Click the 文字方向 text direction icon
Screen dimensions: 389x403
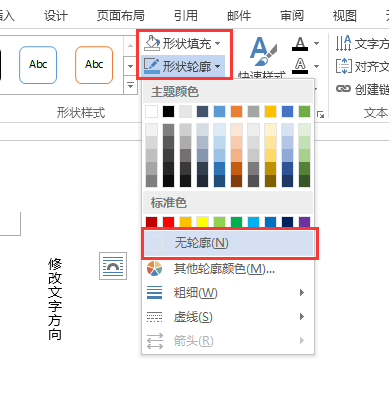click(343, 43)
